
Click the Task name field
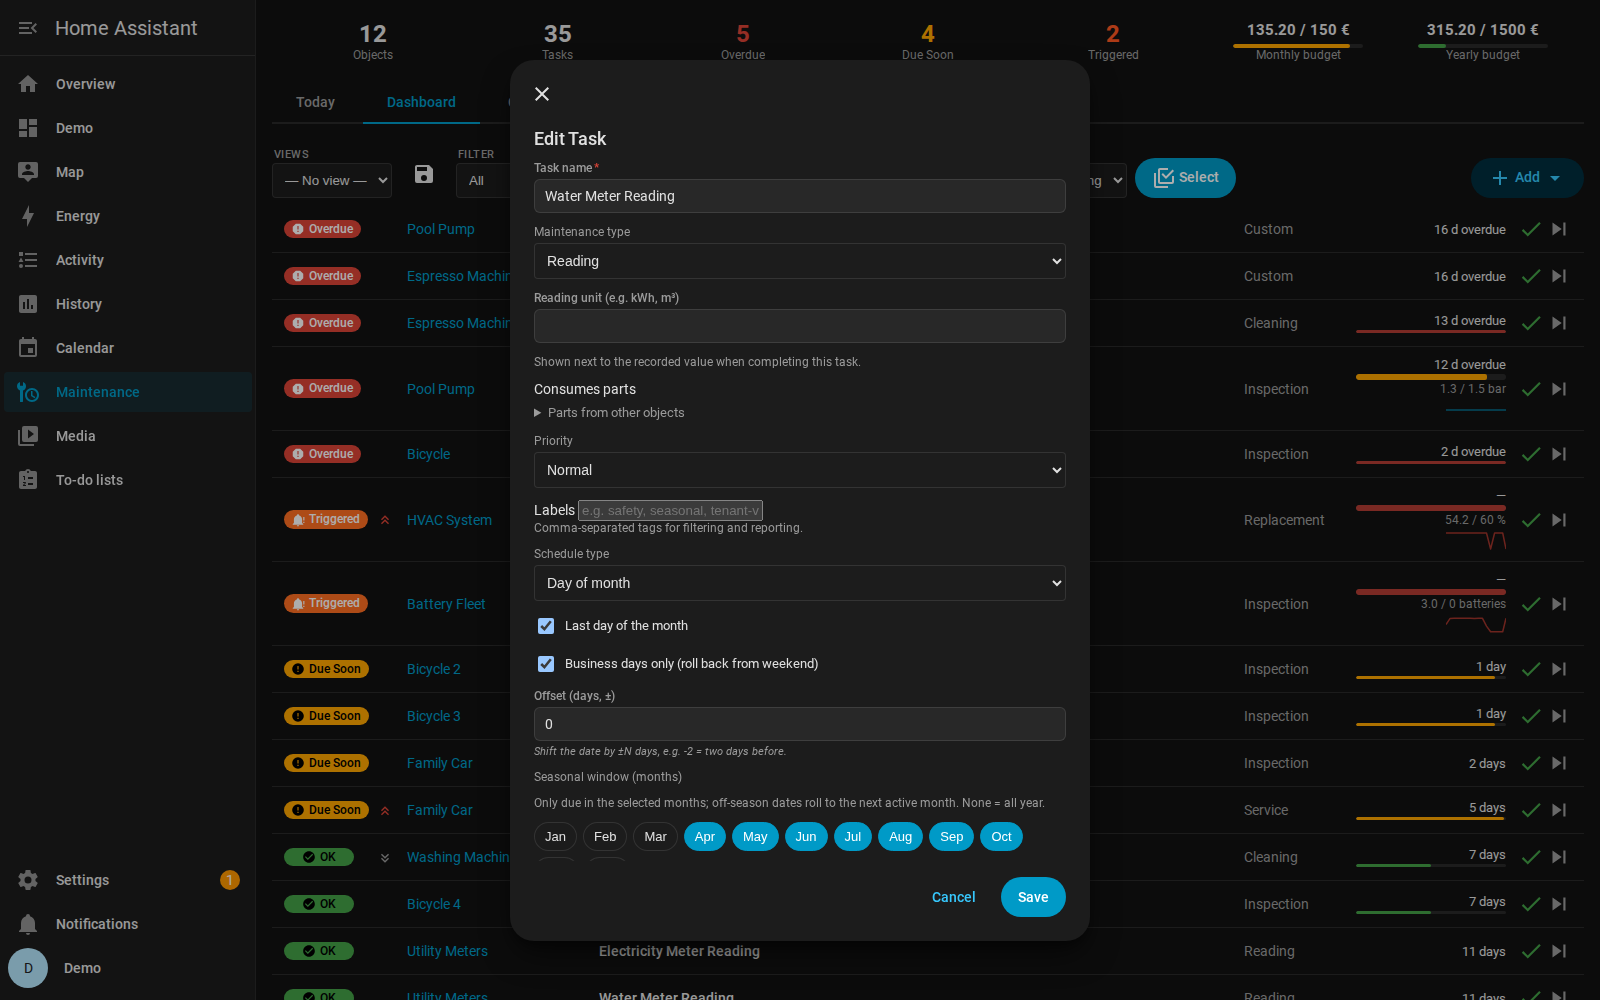coord(800,196)
